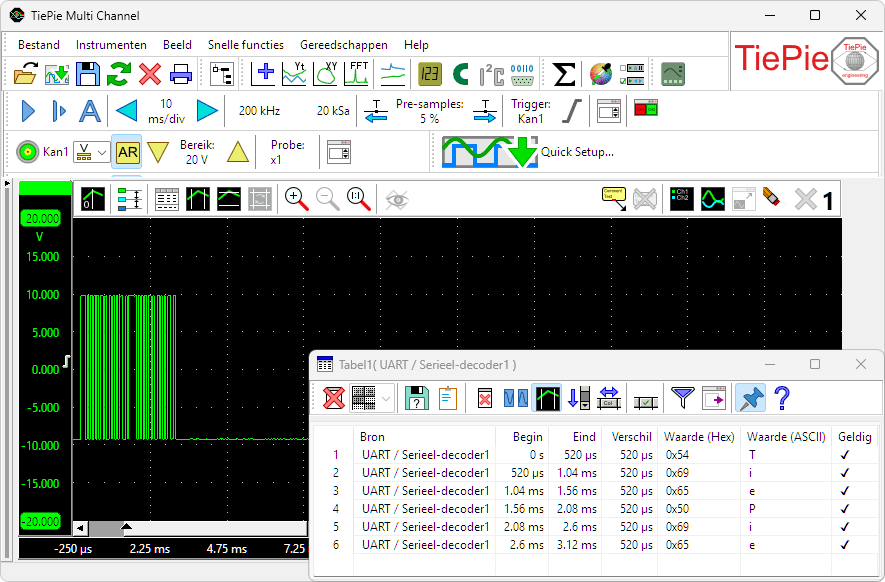Viewport: 885px width, 582px height.
Task: Click the Auto setup A icon
Action: tap(90, 111)
